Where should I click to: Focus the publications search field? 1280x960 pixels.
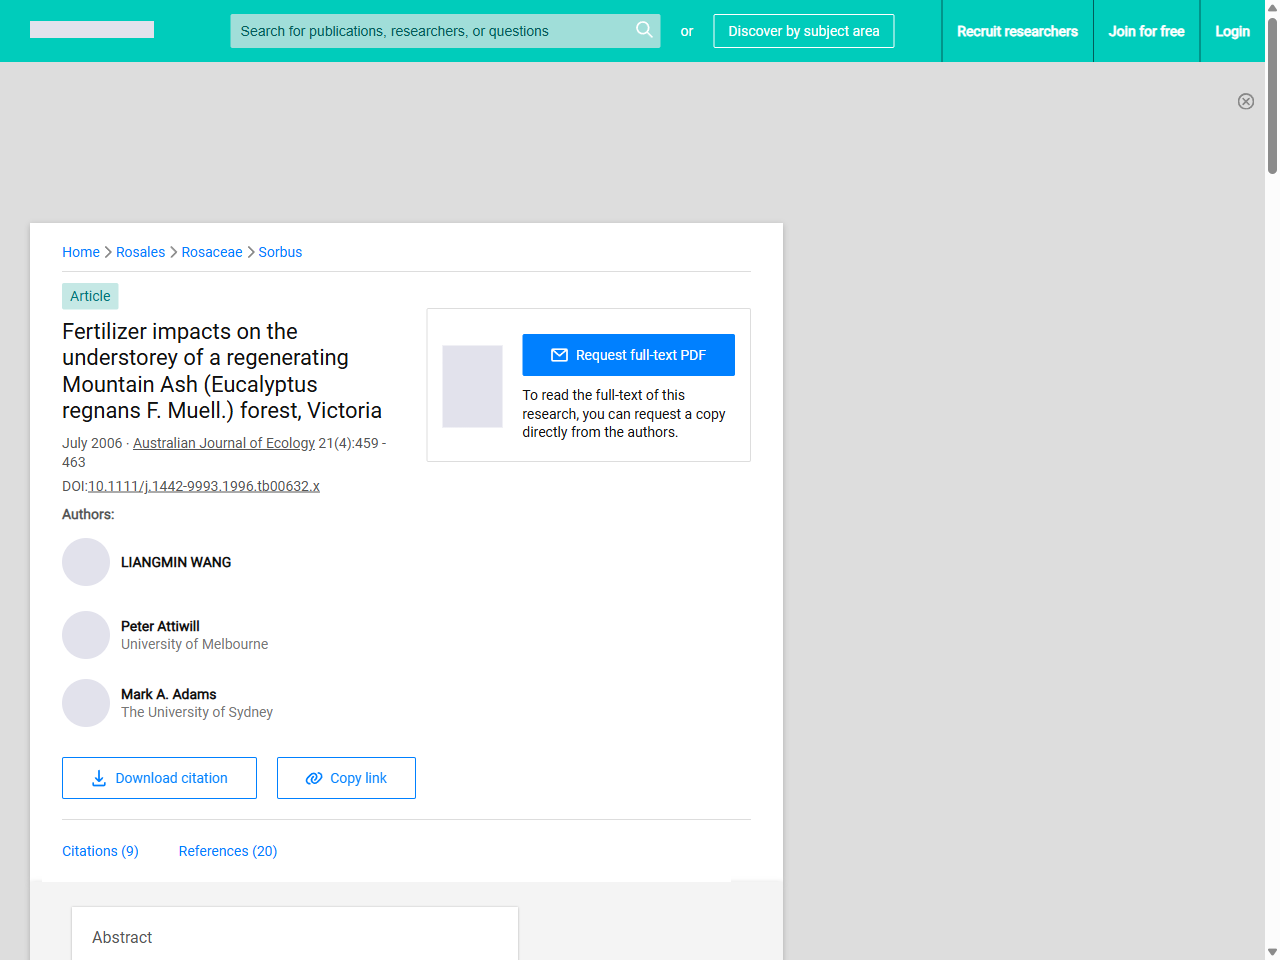coord(430,31)
